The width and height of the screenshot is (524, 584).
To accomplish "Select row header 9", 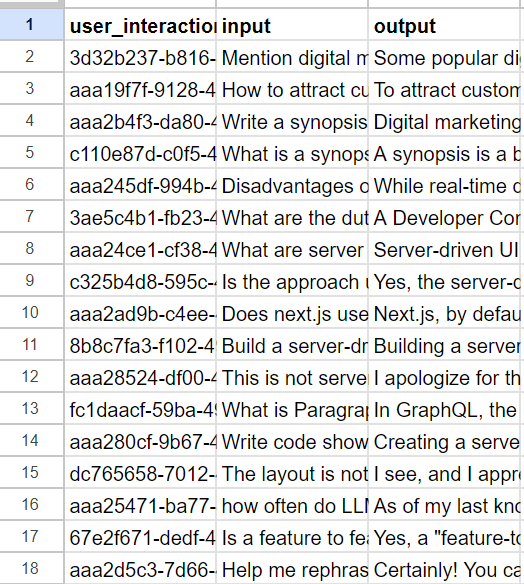I will click(x=32, y=281).
